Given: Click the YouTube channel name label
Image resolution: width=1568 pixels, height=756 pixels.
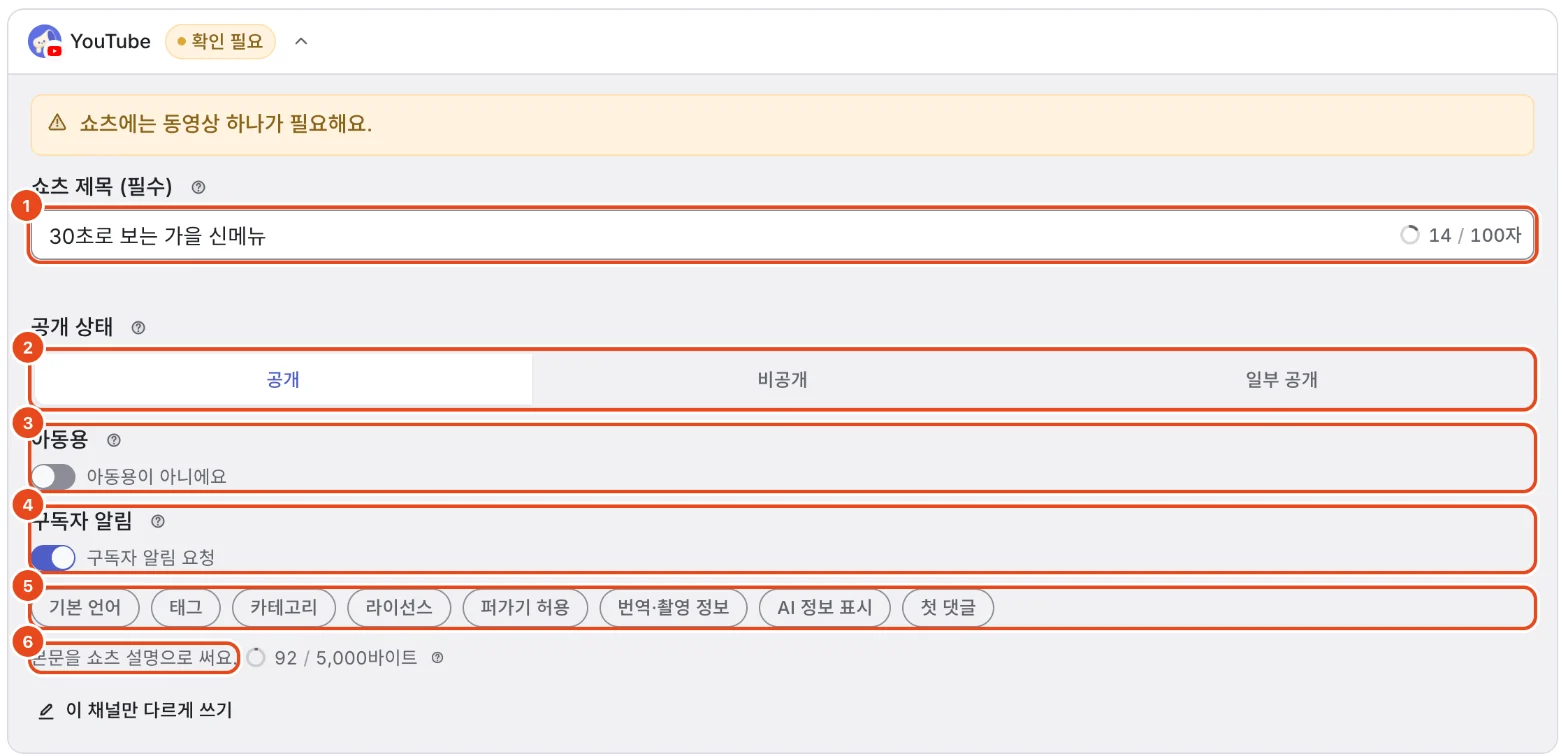Looking at the screenshot, I should [x=110, y=42].
